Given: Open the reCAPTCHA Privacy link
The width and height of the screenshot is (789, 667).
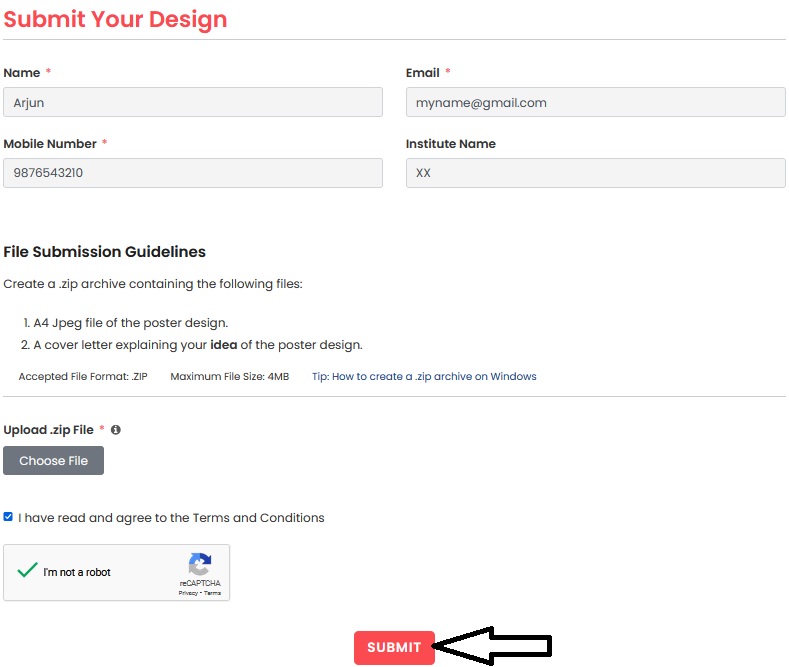Looking at the screenshot, I should (188, 593).
